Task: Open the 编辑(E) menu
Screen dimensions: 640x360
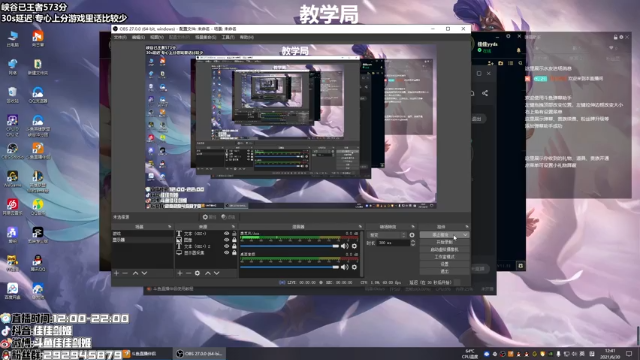Action: click(x=138, y=37)
